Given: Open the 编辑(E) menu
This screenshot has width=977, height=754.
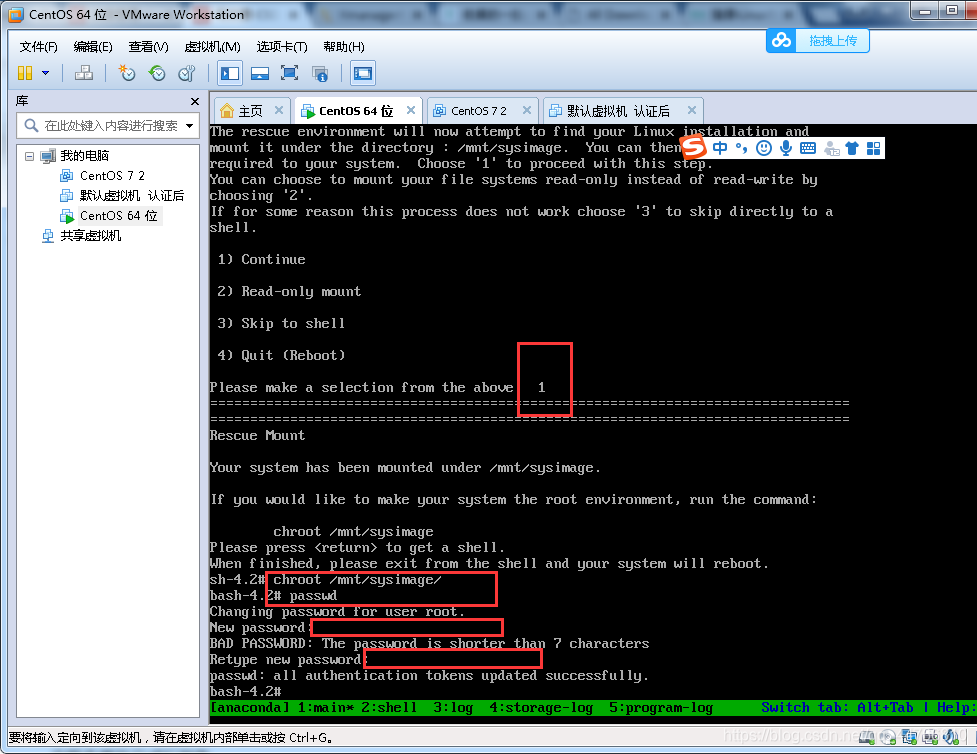Looking at the screenshot, I should click(x=93, y=47).
